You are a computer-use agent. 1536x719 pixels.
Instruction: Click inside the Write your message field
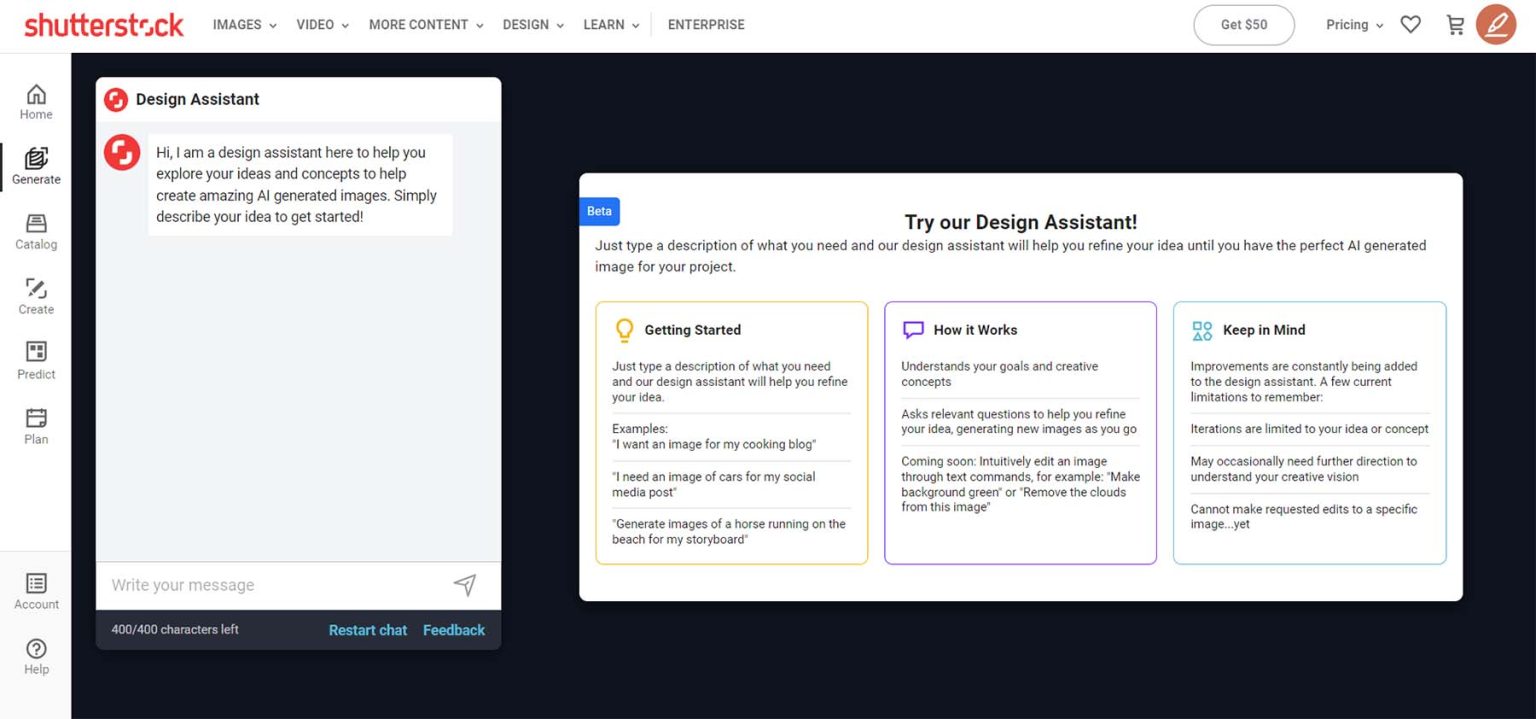(250, 585)
